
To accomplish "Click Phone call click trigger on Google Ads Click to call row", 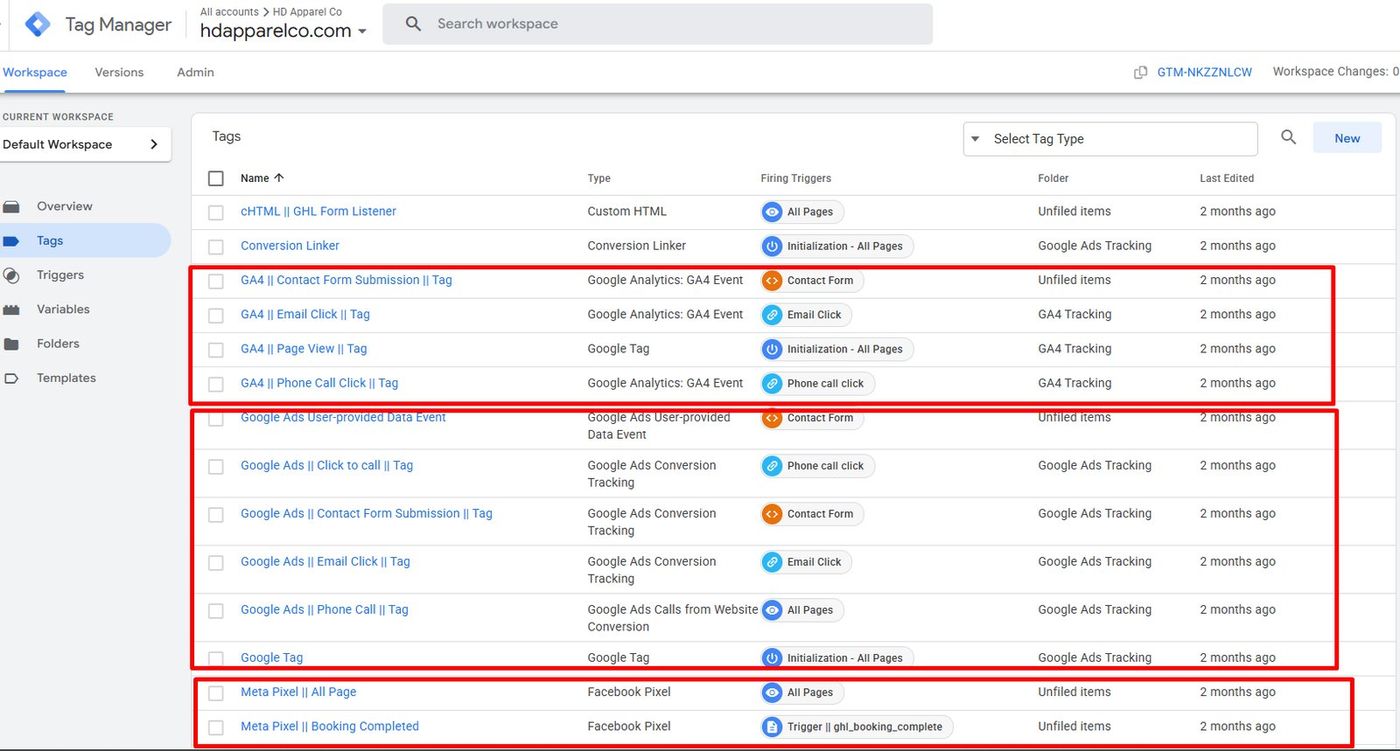I will tap(818, 466).
